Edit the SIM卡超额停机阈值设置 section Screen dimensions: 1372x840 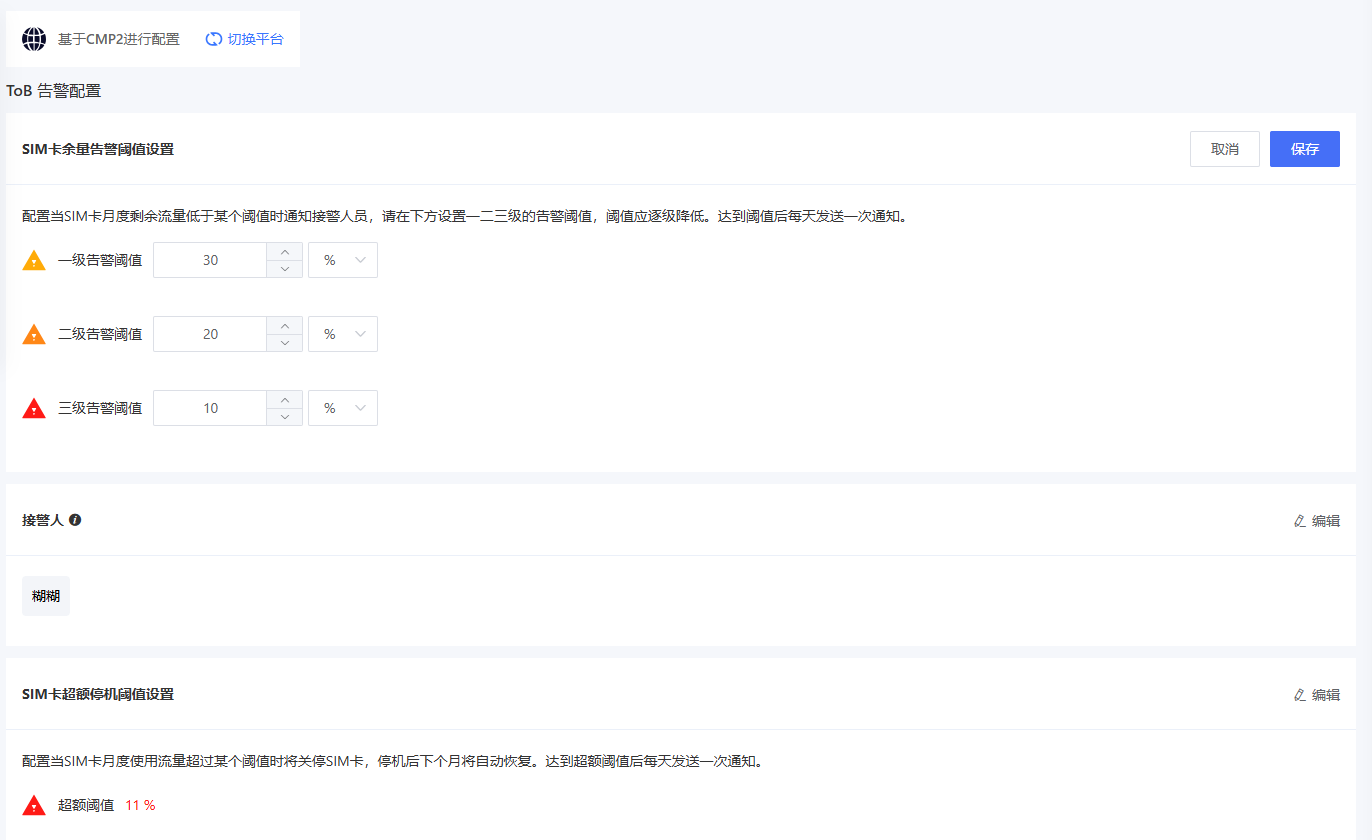pyautogui.click(x=1316, y=695)
